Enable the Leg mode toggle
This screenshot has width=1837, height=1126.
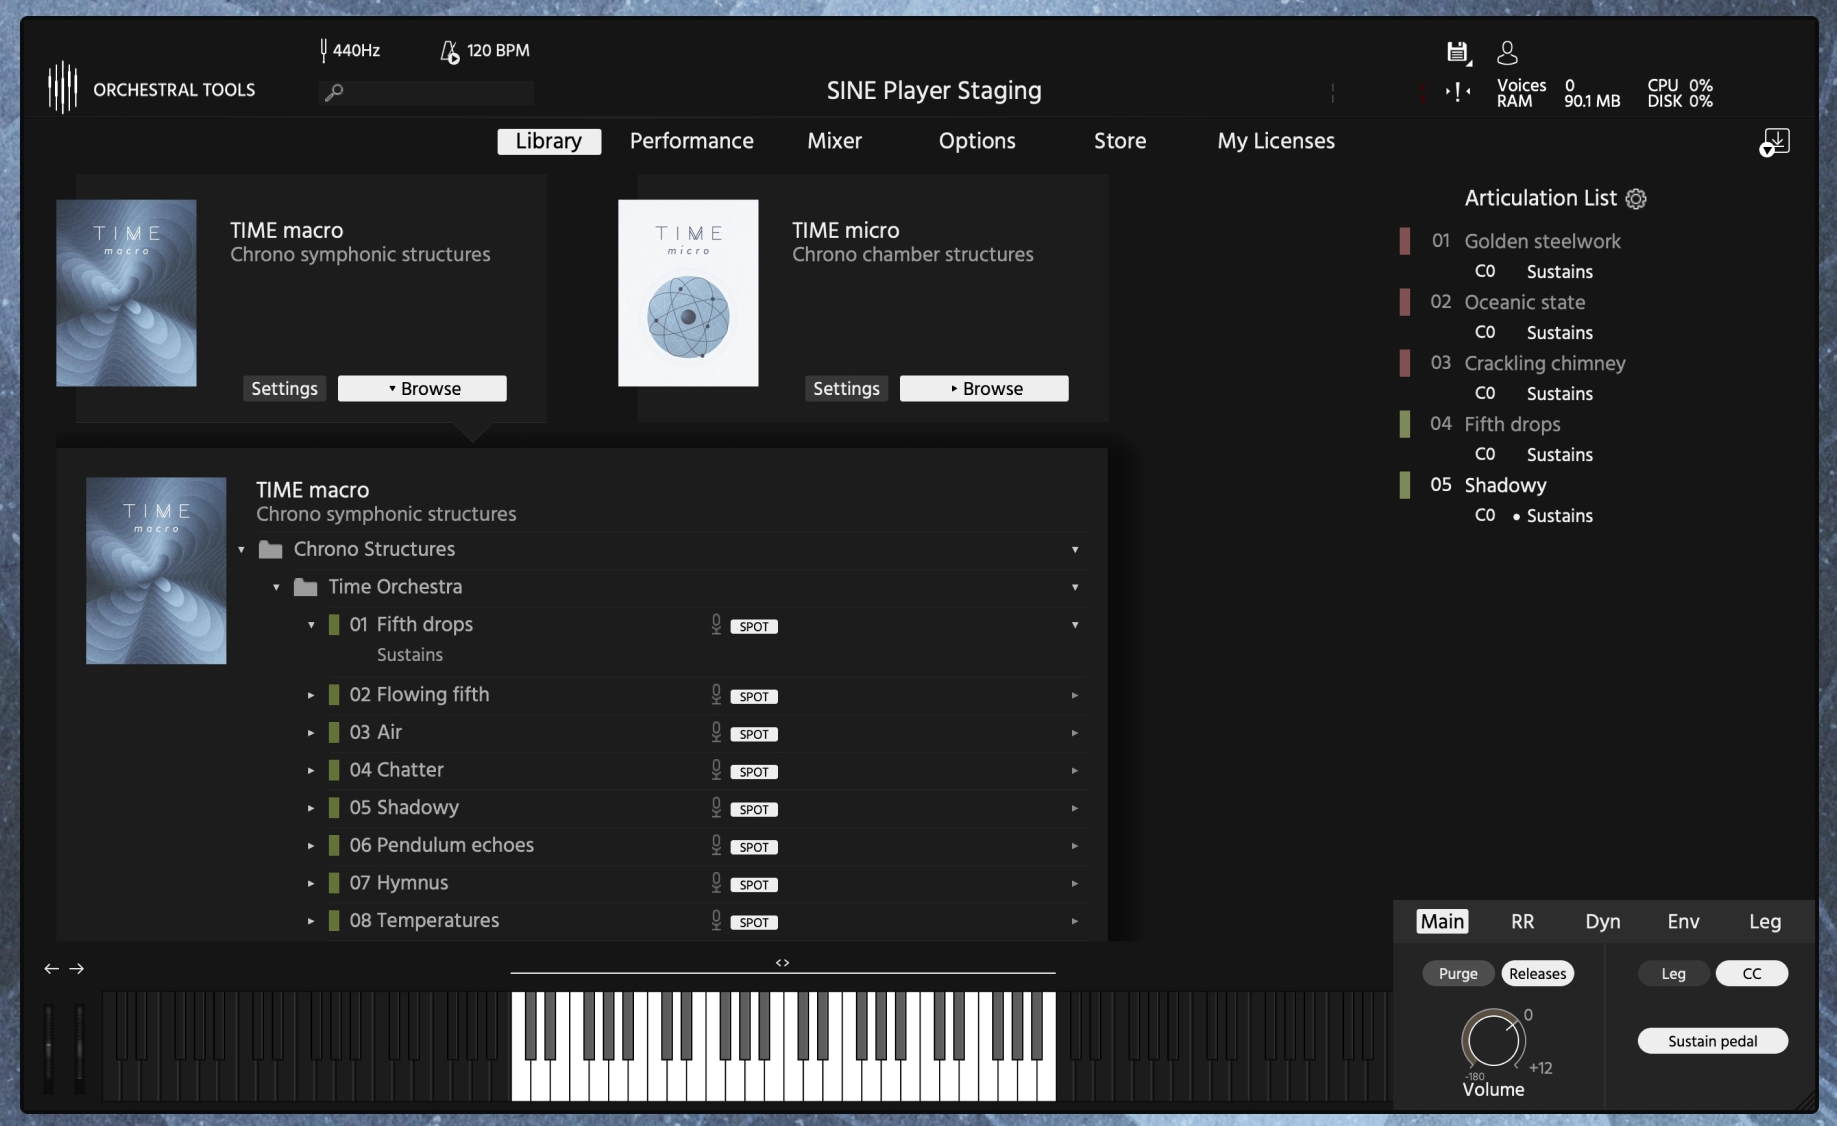click(x=1673, y=974)
